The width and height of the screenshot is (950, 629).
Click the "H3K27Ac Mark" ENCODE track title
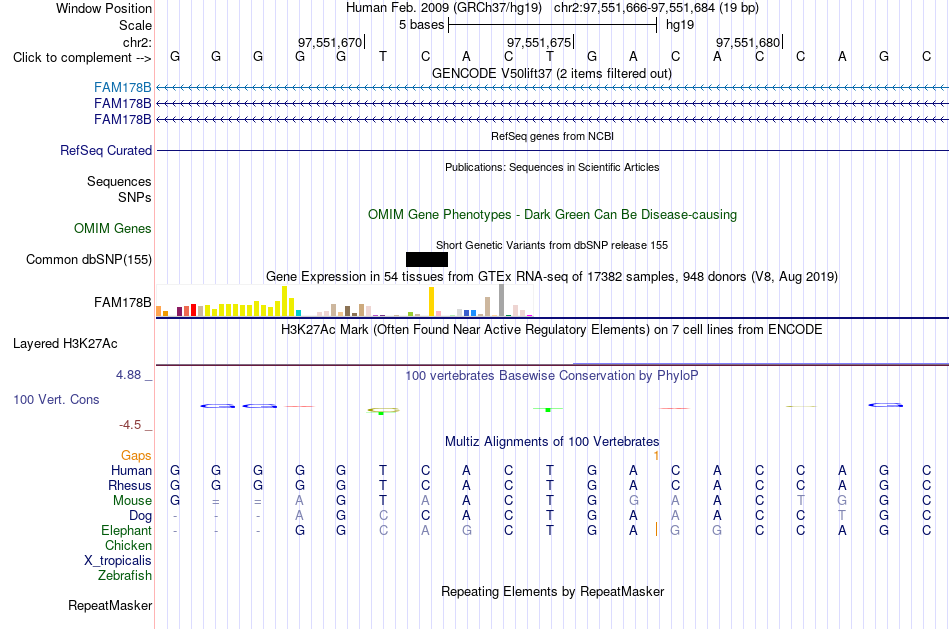552,330
